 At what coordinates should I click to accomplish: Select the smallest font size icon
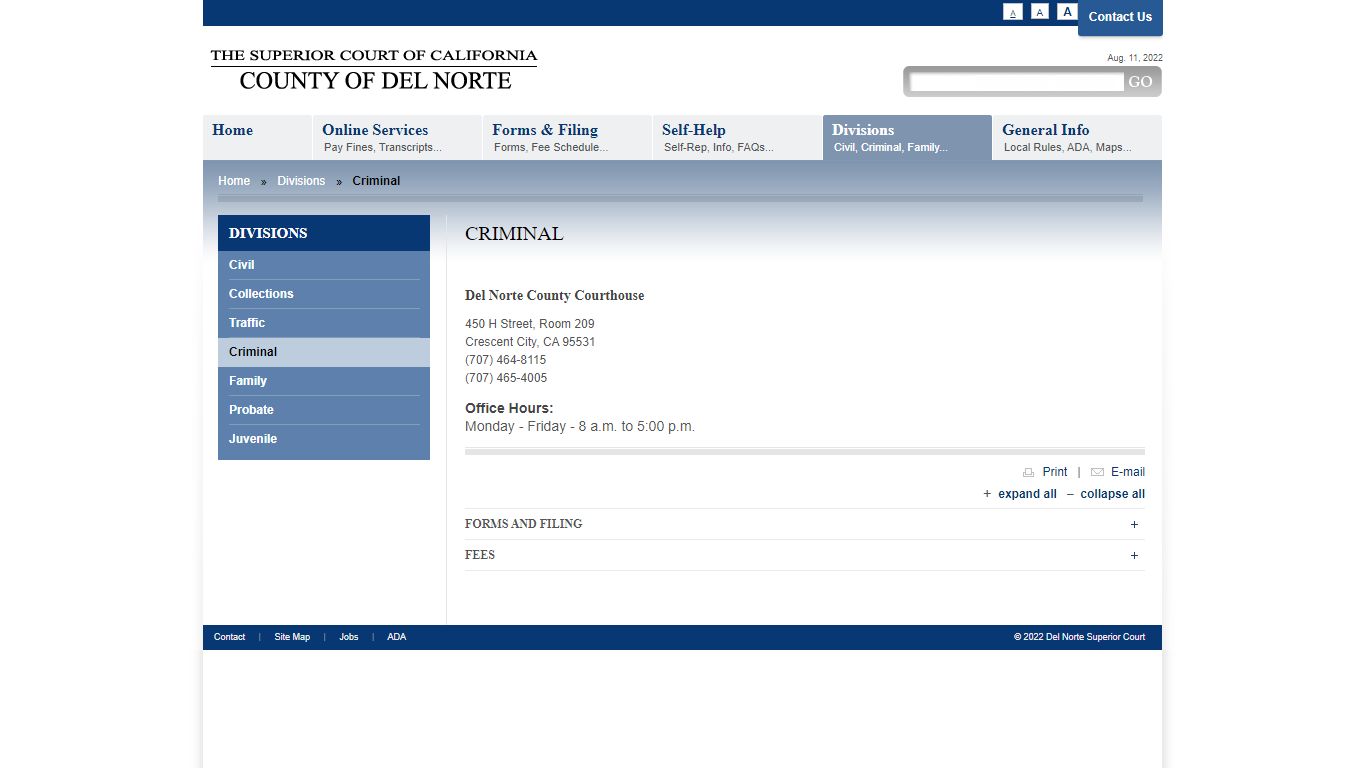(1013, 12)
